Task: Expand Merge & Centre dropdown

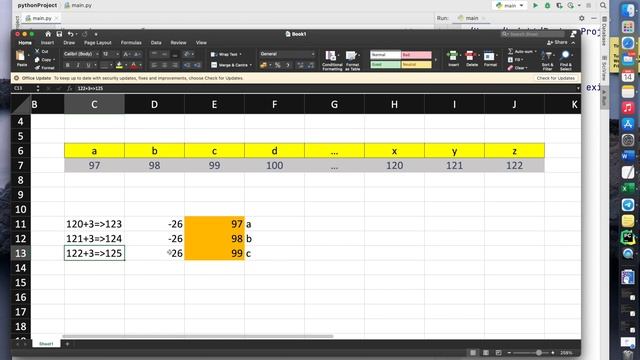Action: click(x=250, y=65)
